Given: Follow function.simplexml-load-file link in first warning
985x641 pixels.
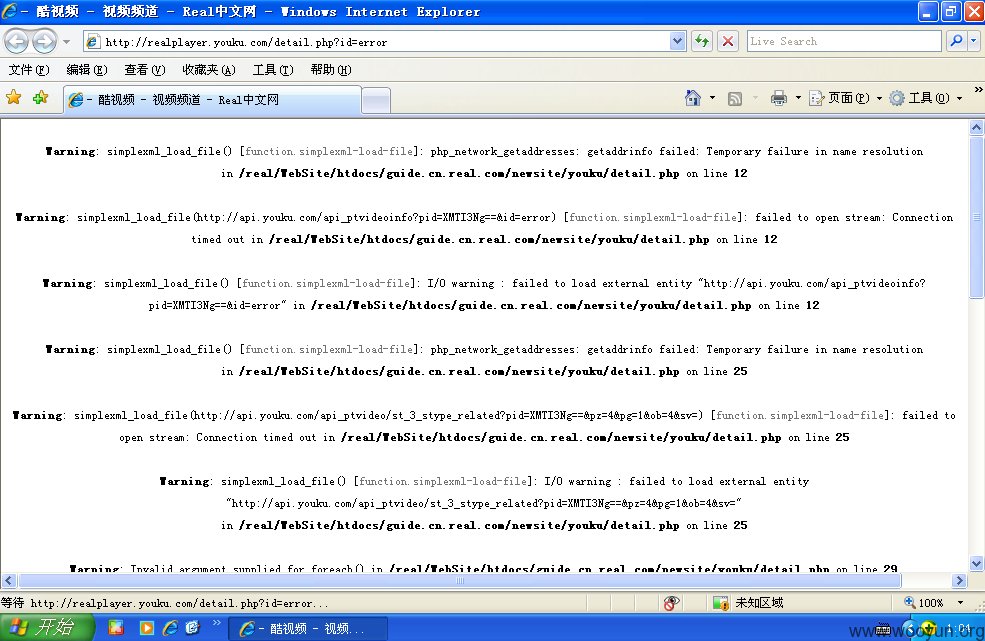Looking at the screenshot, I should coord(329,151).
